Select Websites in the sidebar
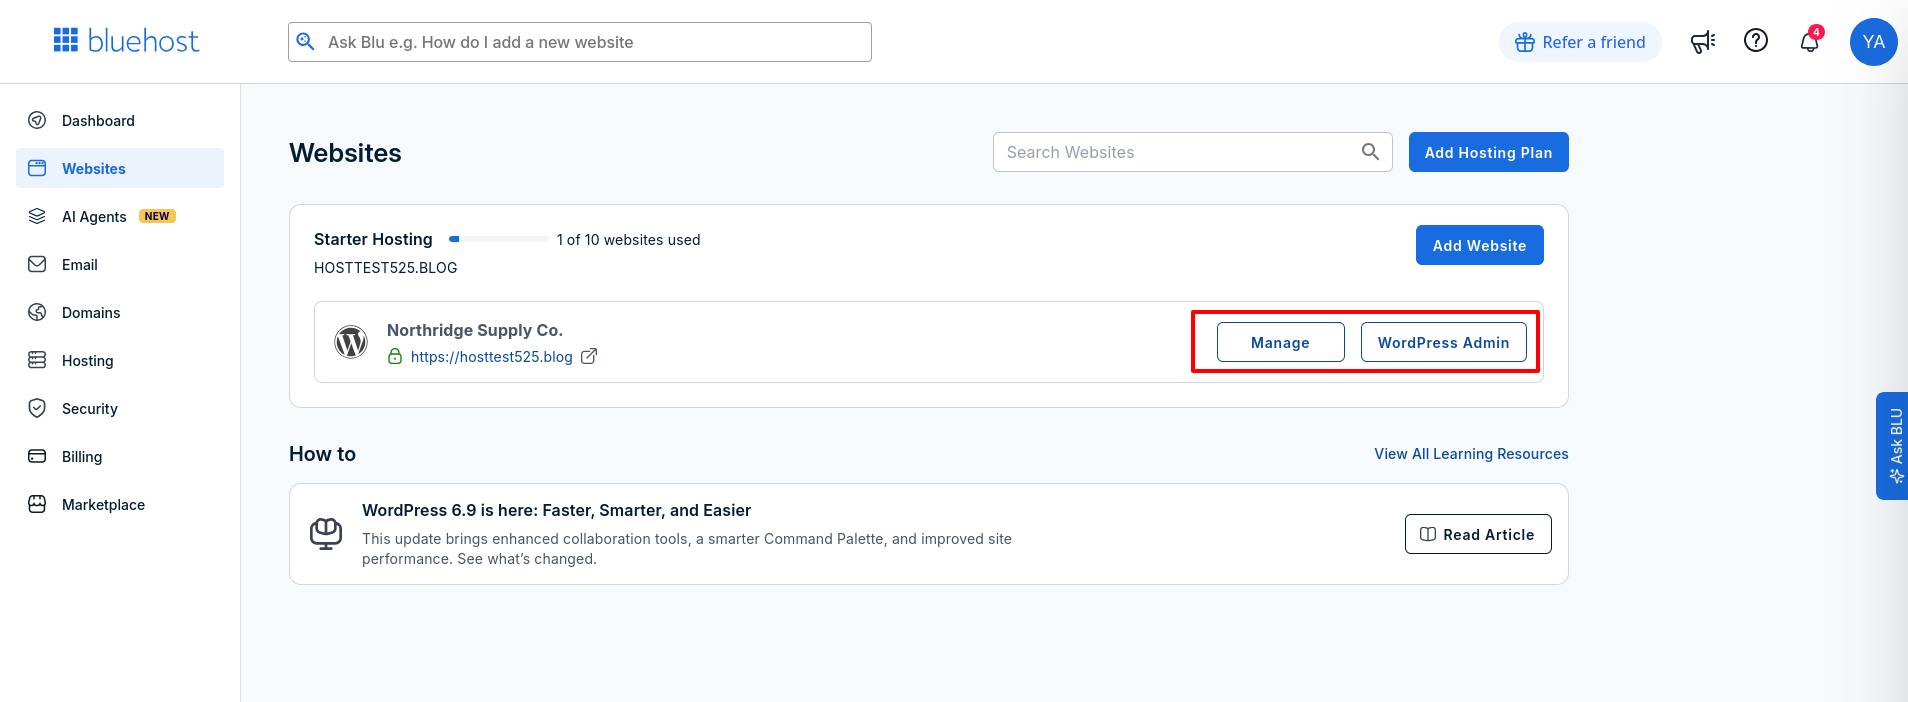 point(120,168)
